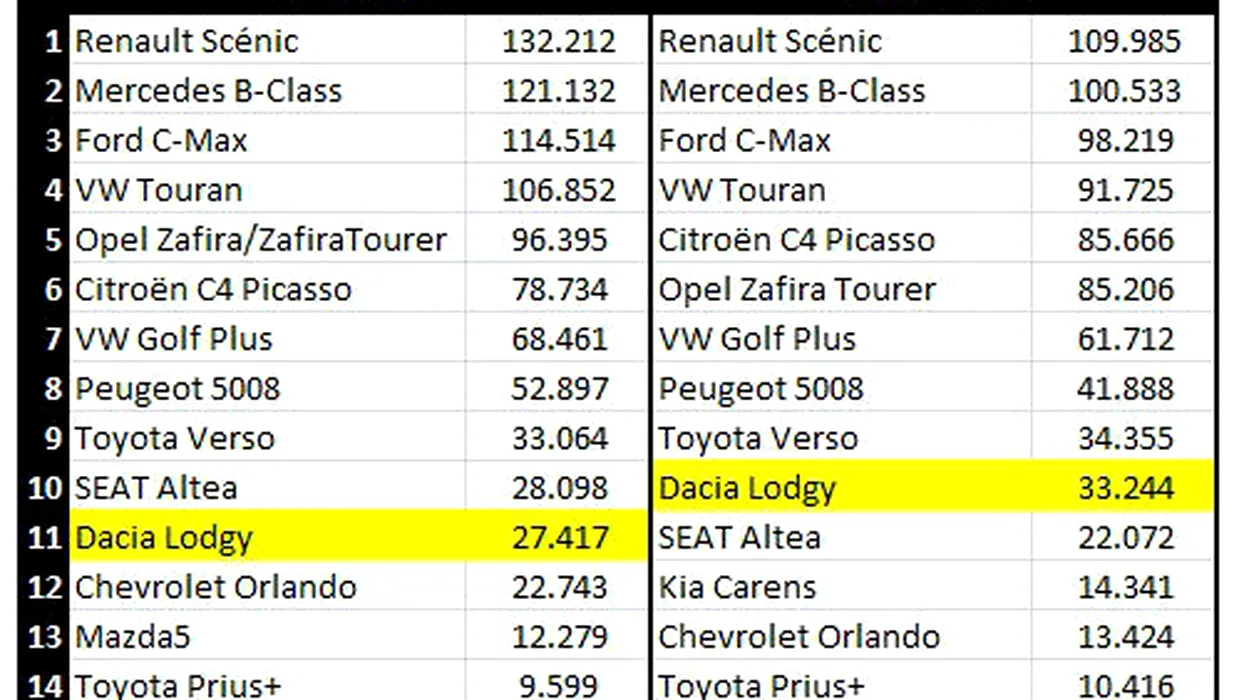Select the Kia Carens cell
1239x700 pixels.
pos(842,587)
